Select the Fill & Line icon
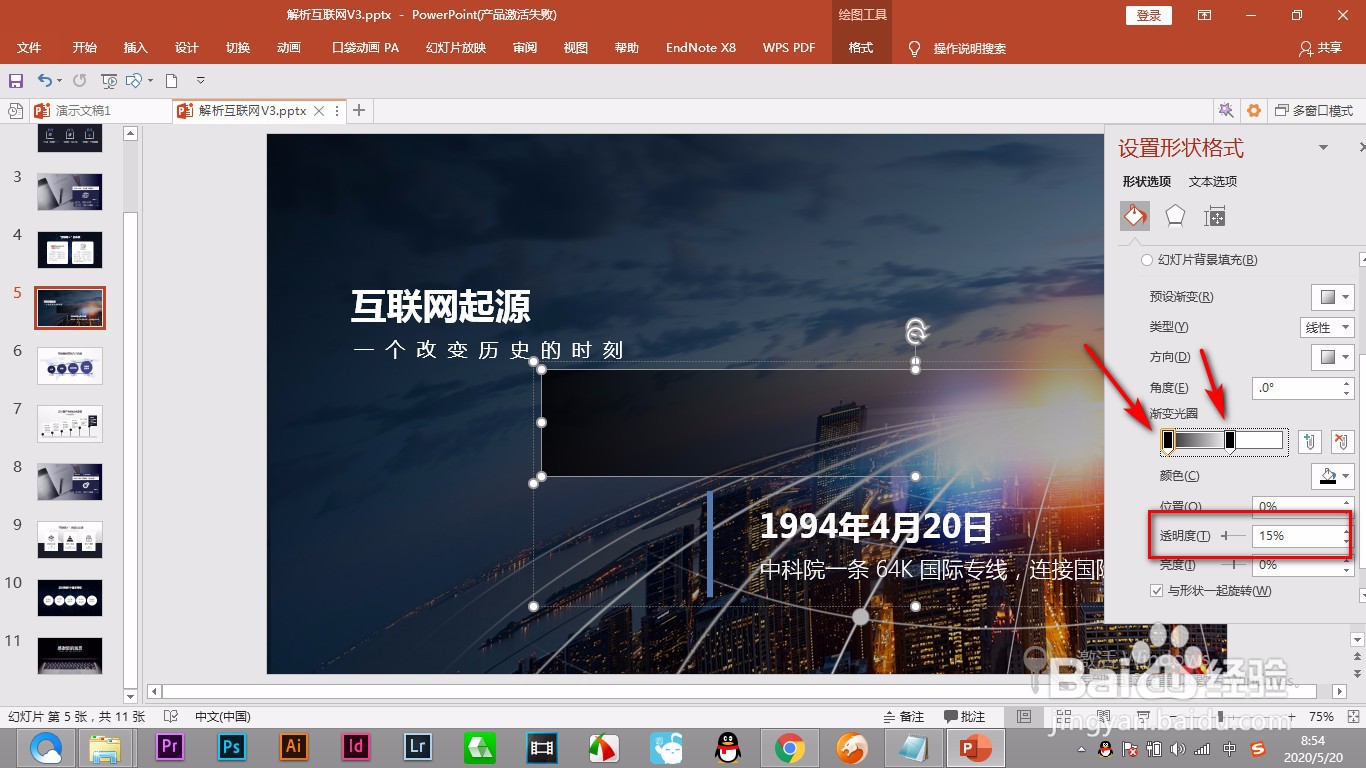Screen dimensions: 1366x768 coord(1135,215)
